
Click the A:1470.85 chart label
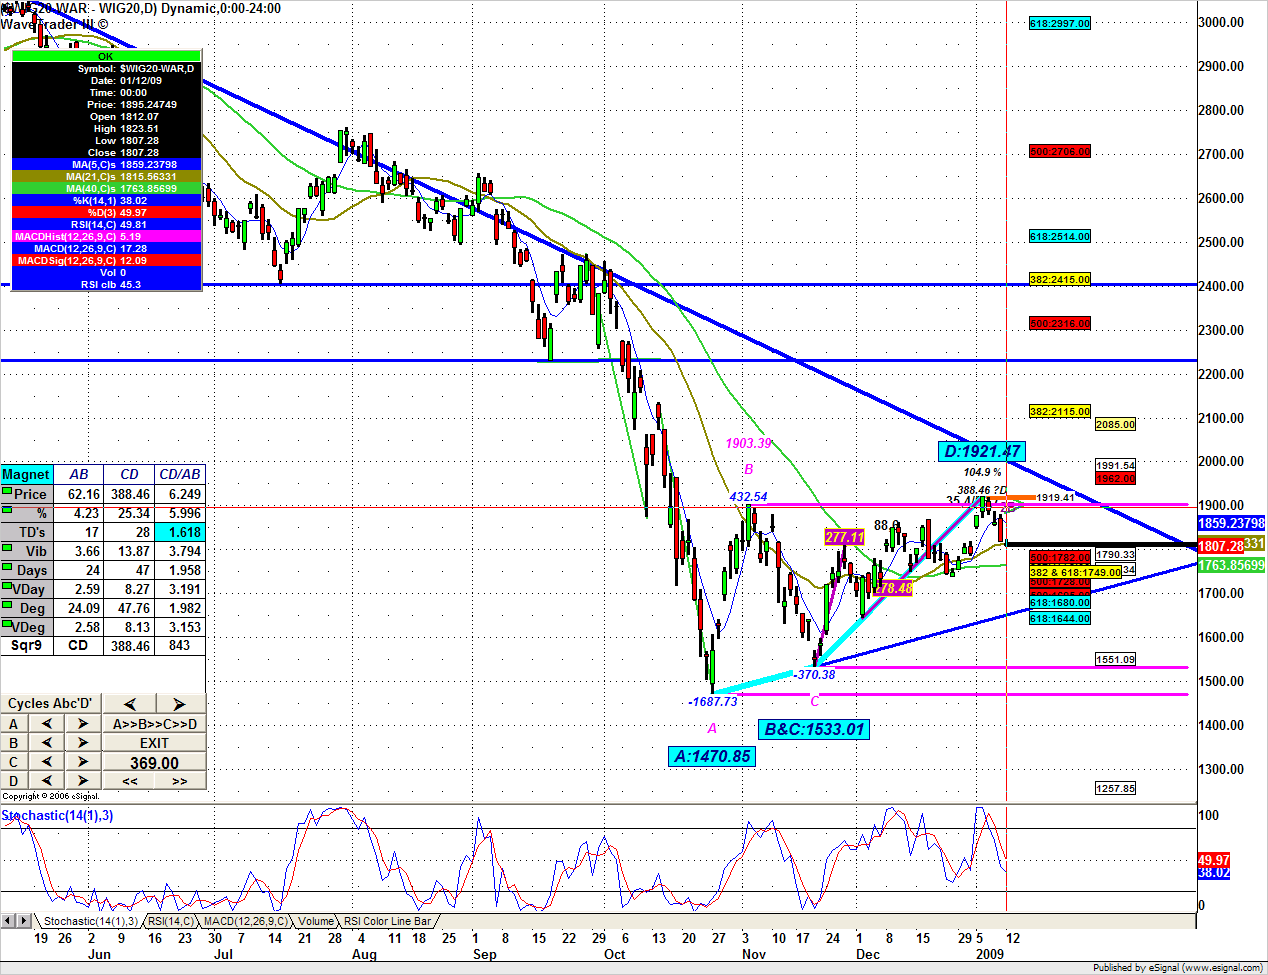pos(712,757)
